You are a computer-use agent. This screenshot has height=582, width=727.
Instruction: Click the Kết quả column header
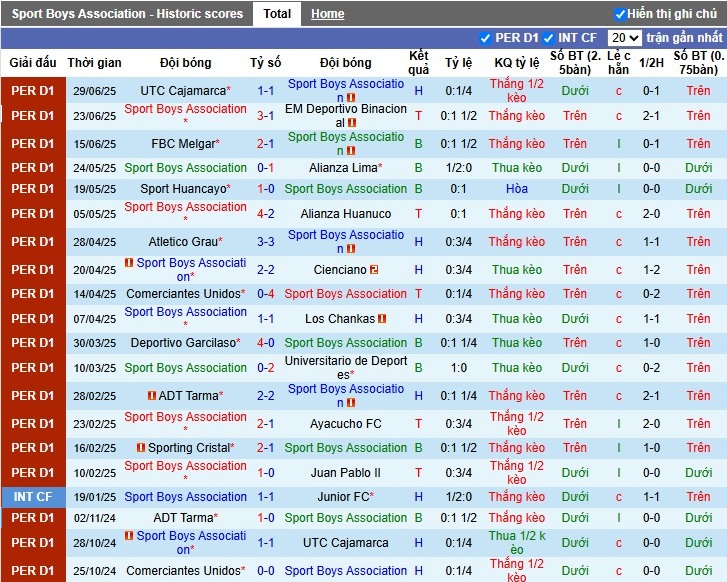pyautogui.click(x=418, y=63)
